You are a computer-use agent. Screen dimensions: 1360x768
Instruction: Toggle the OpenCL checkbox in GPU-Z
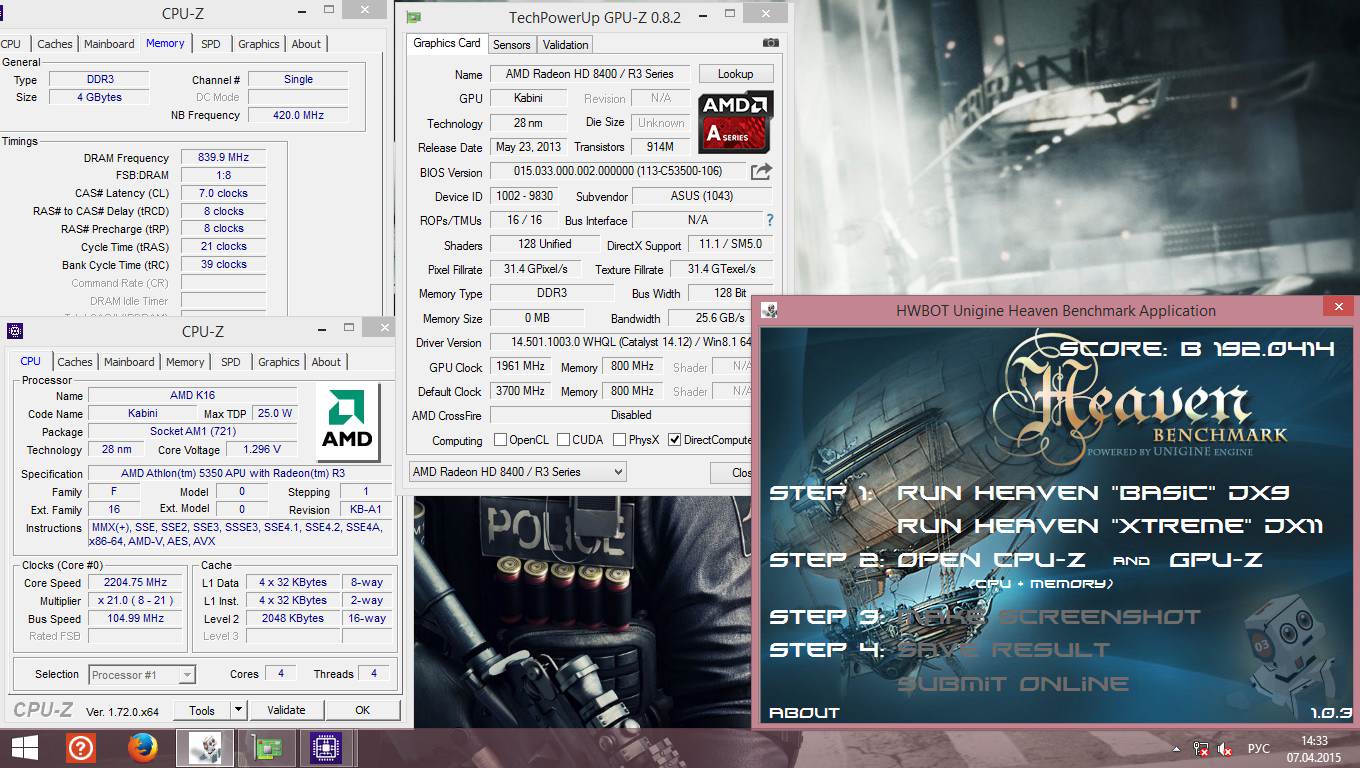click(500, 440)
